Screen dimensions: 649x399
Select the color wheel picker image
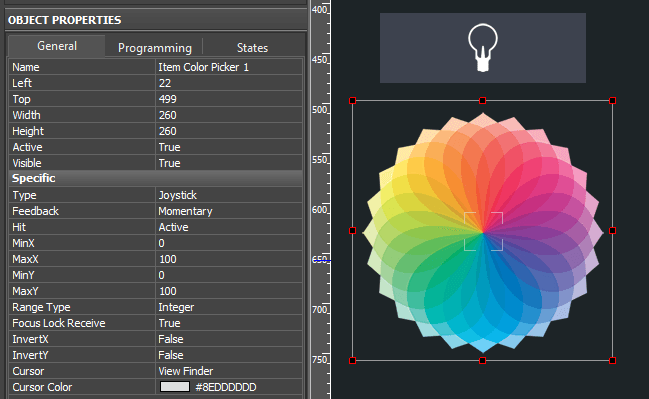coord(483,233)
